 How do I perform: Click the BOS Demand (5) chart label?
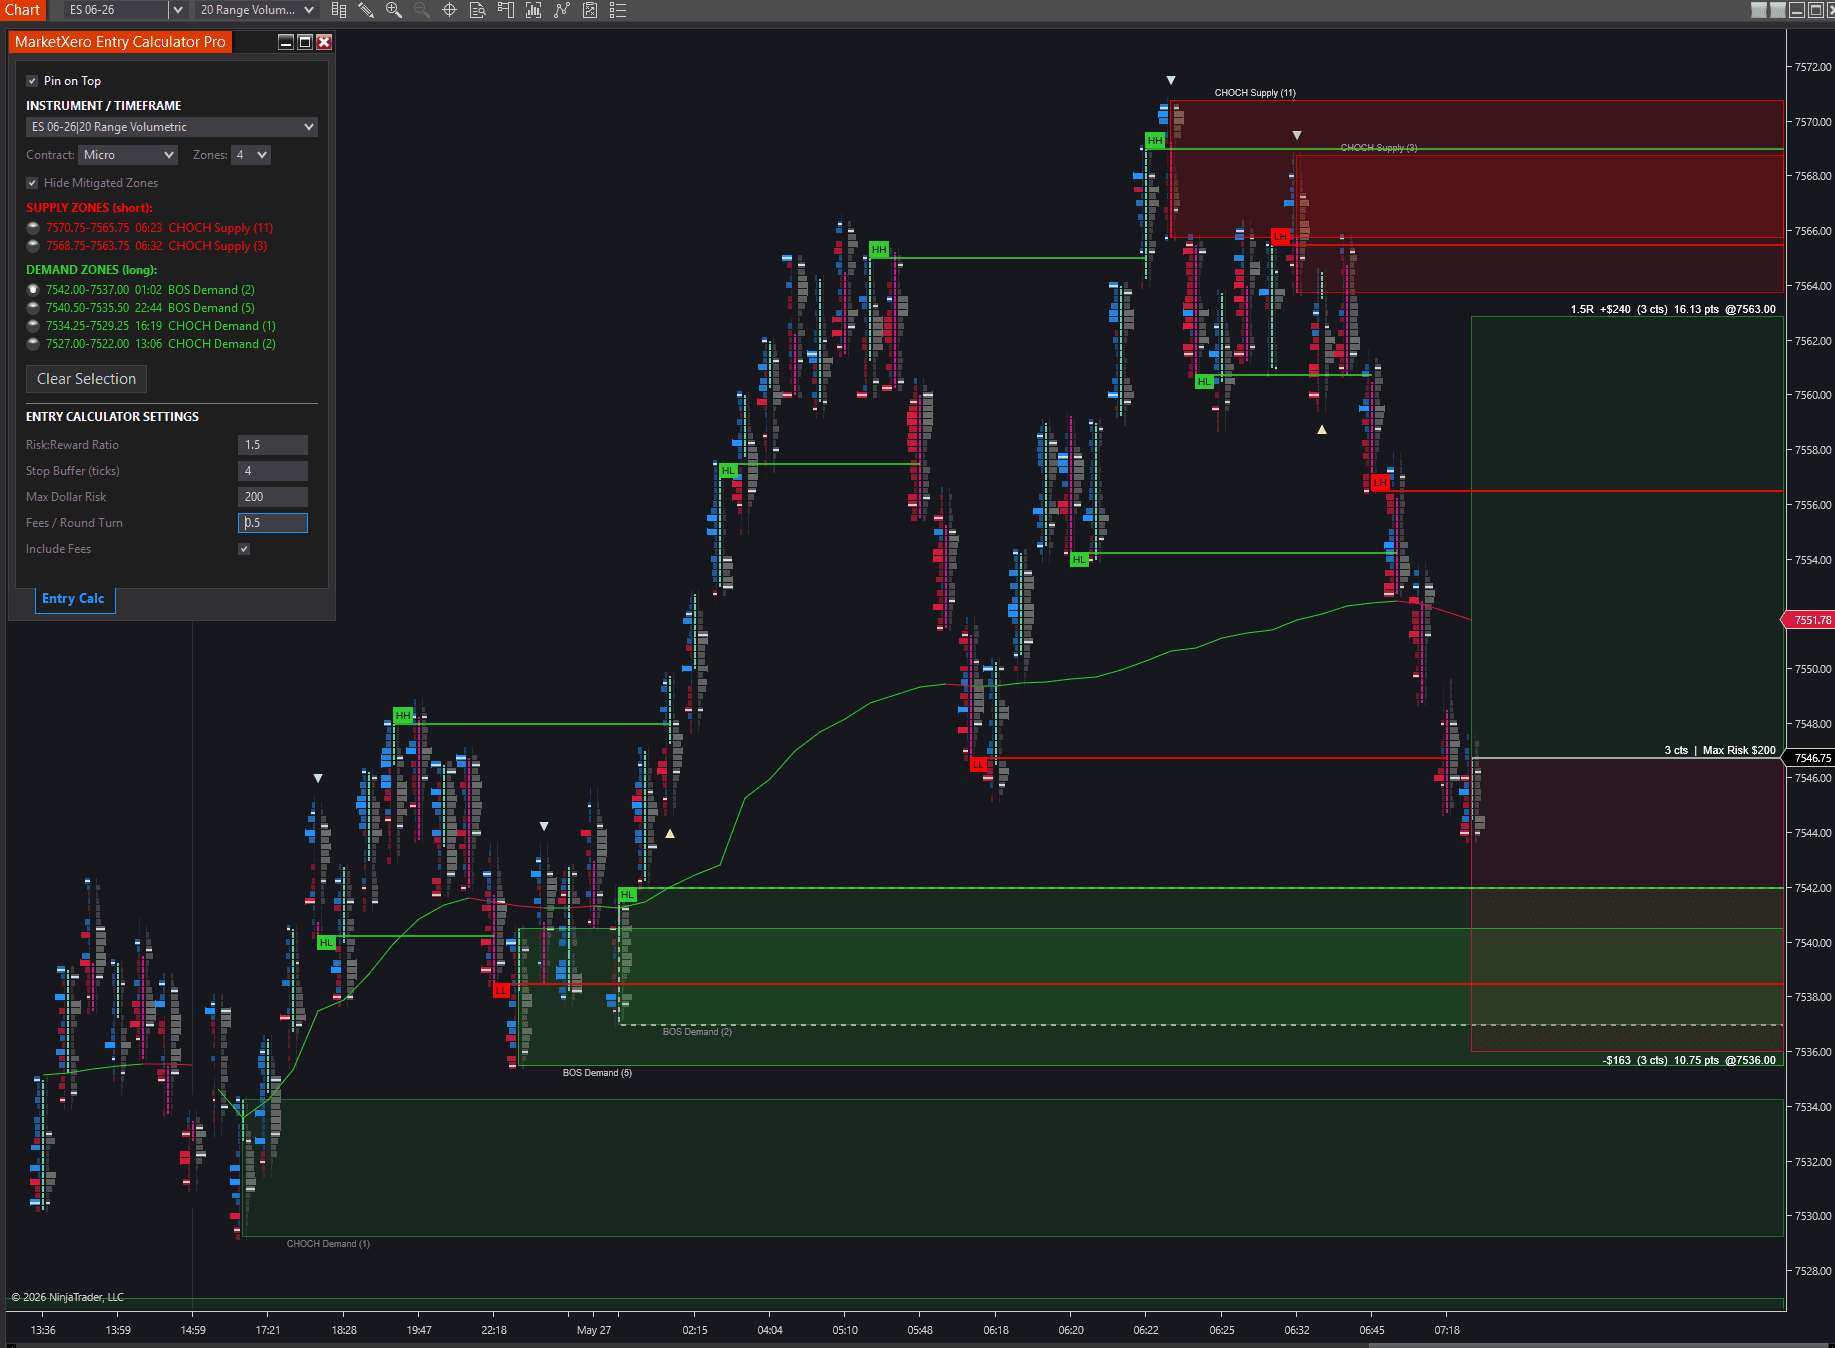(597, 1073)
